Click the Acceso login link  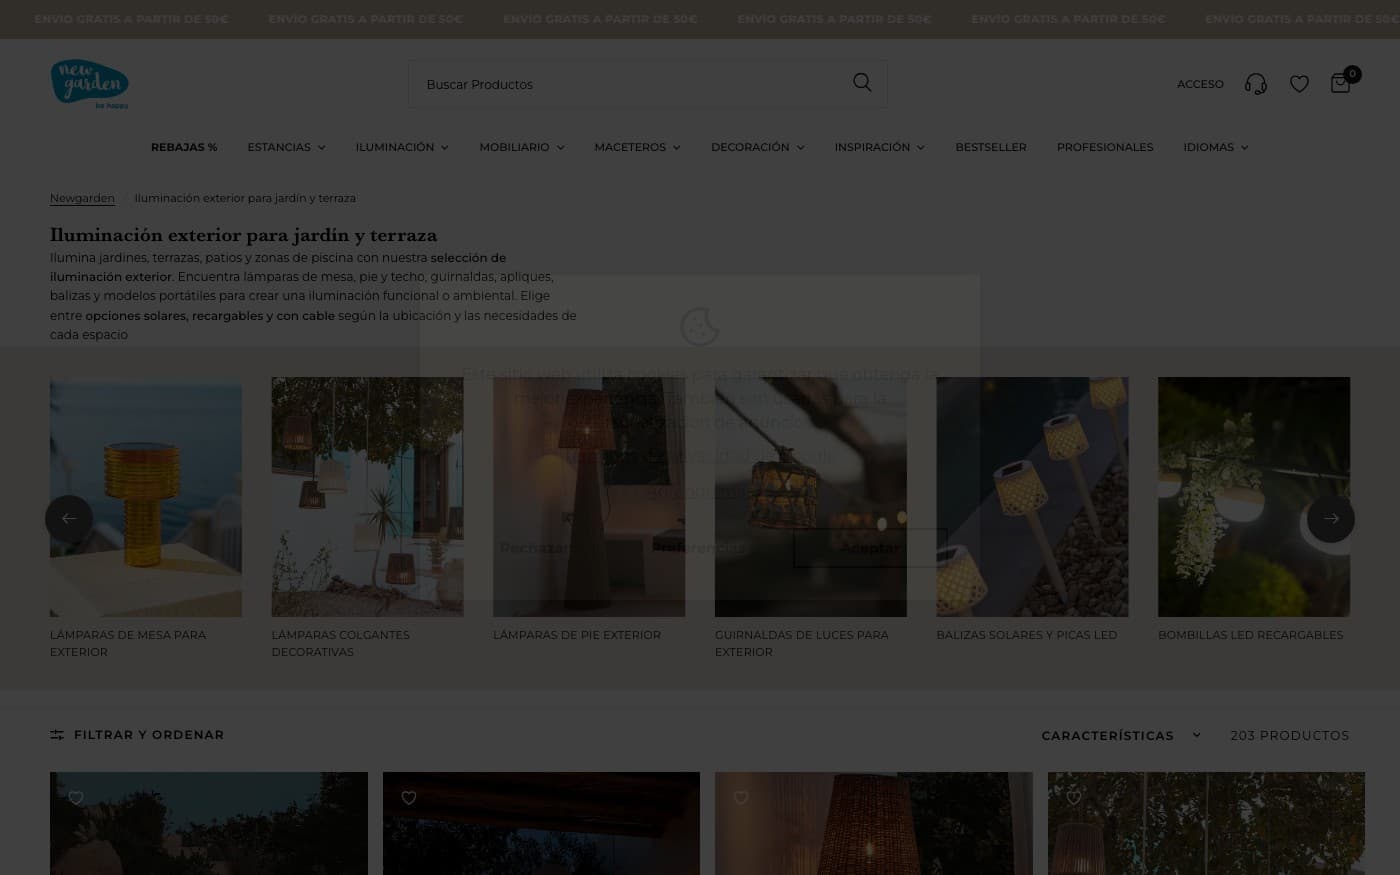point(1200,84)
